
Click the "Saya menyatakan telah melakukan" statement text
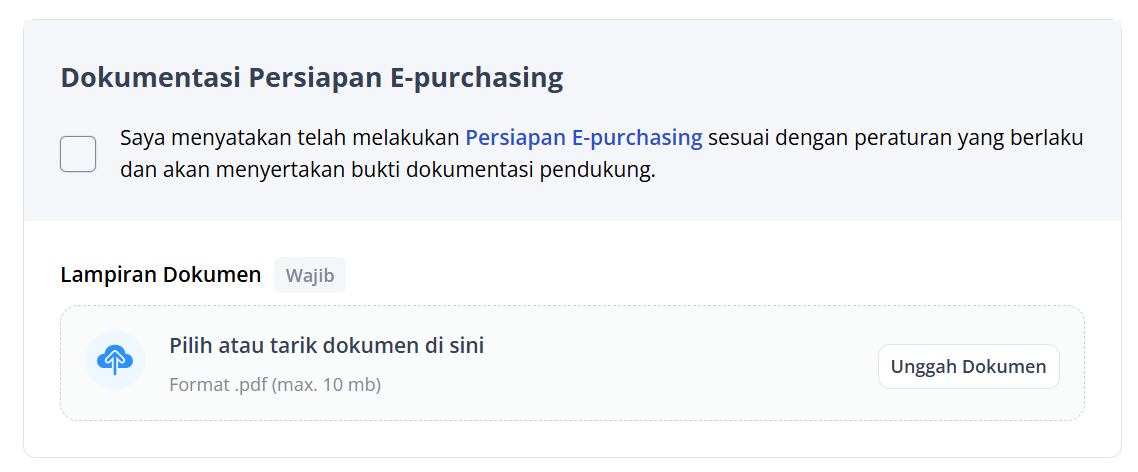(290, 138)
